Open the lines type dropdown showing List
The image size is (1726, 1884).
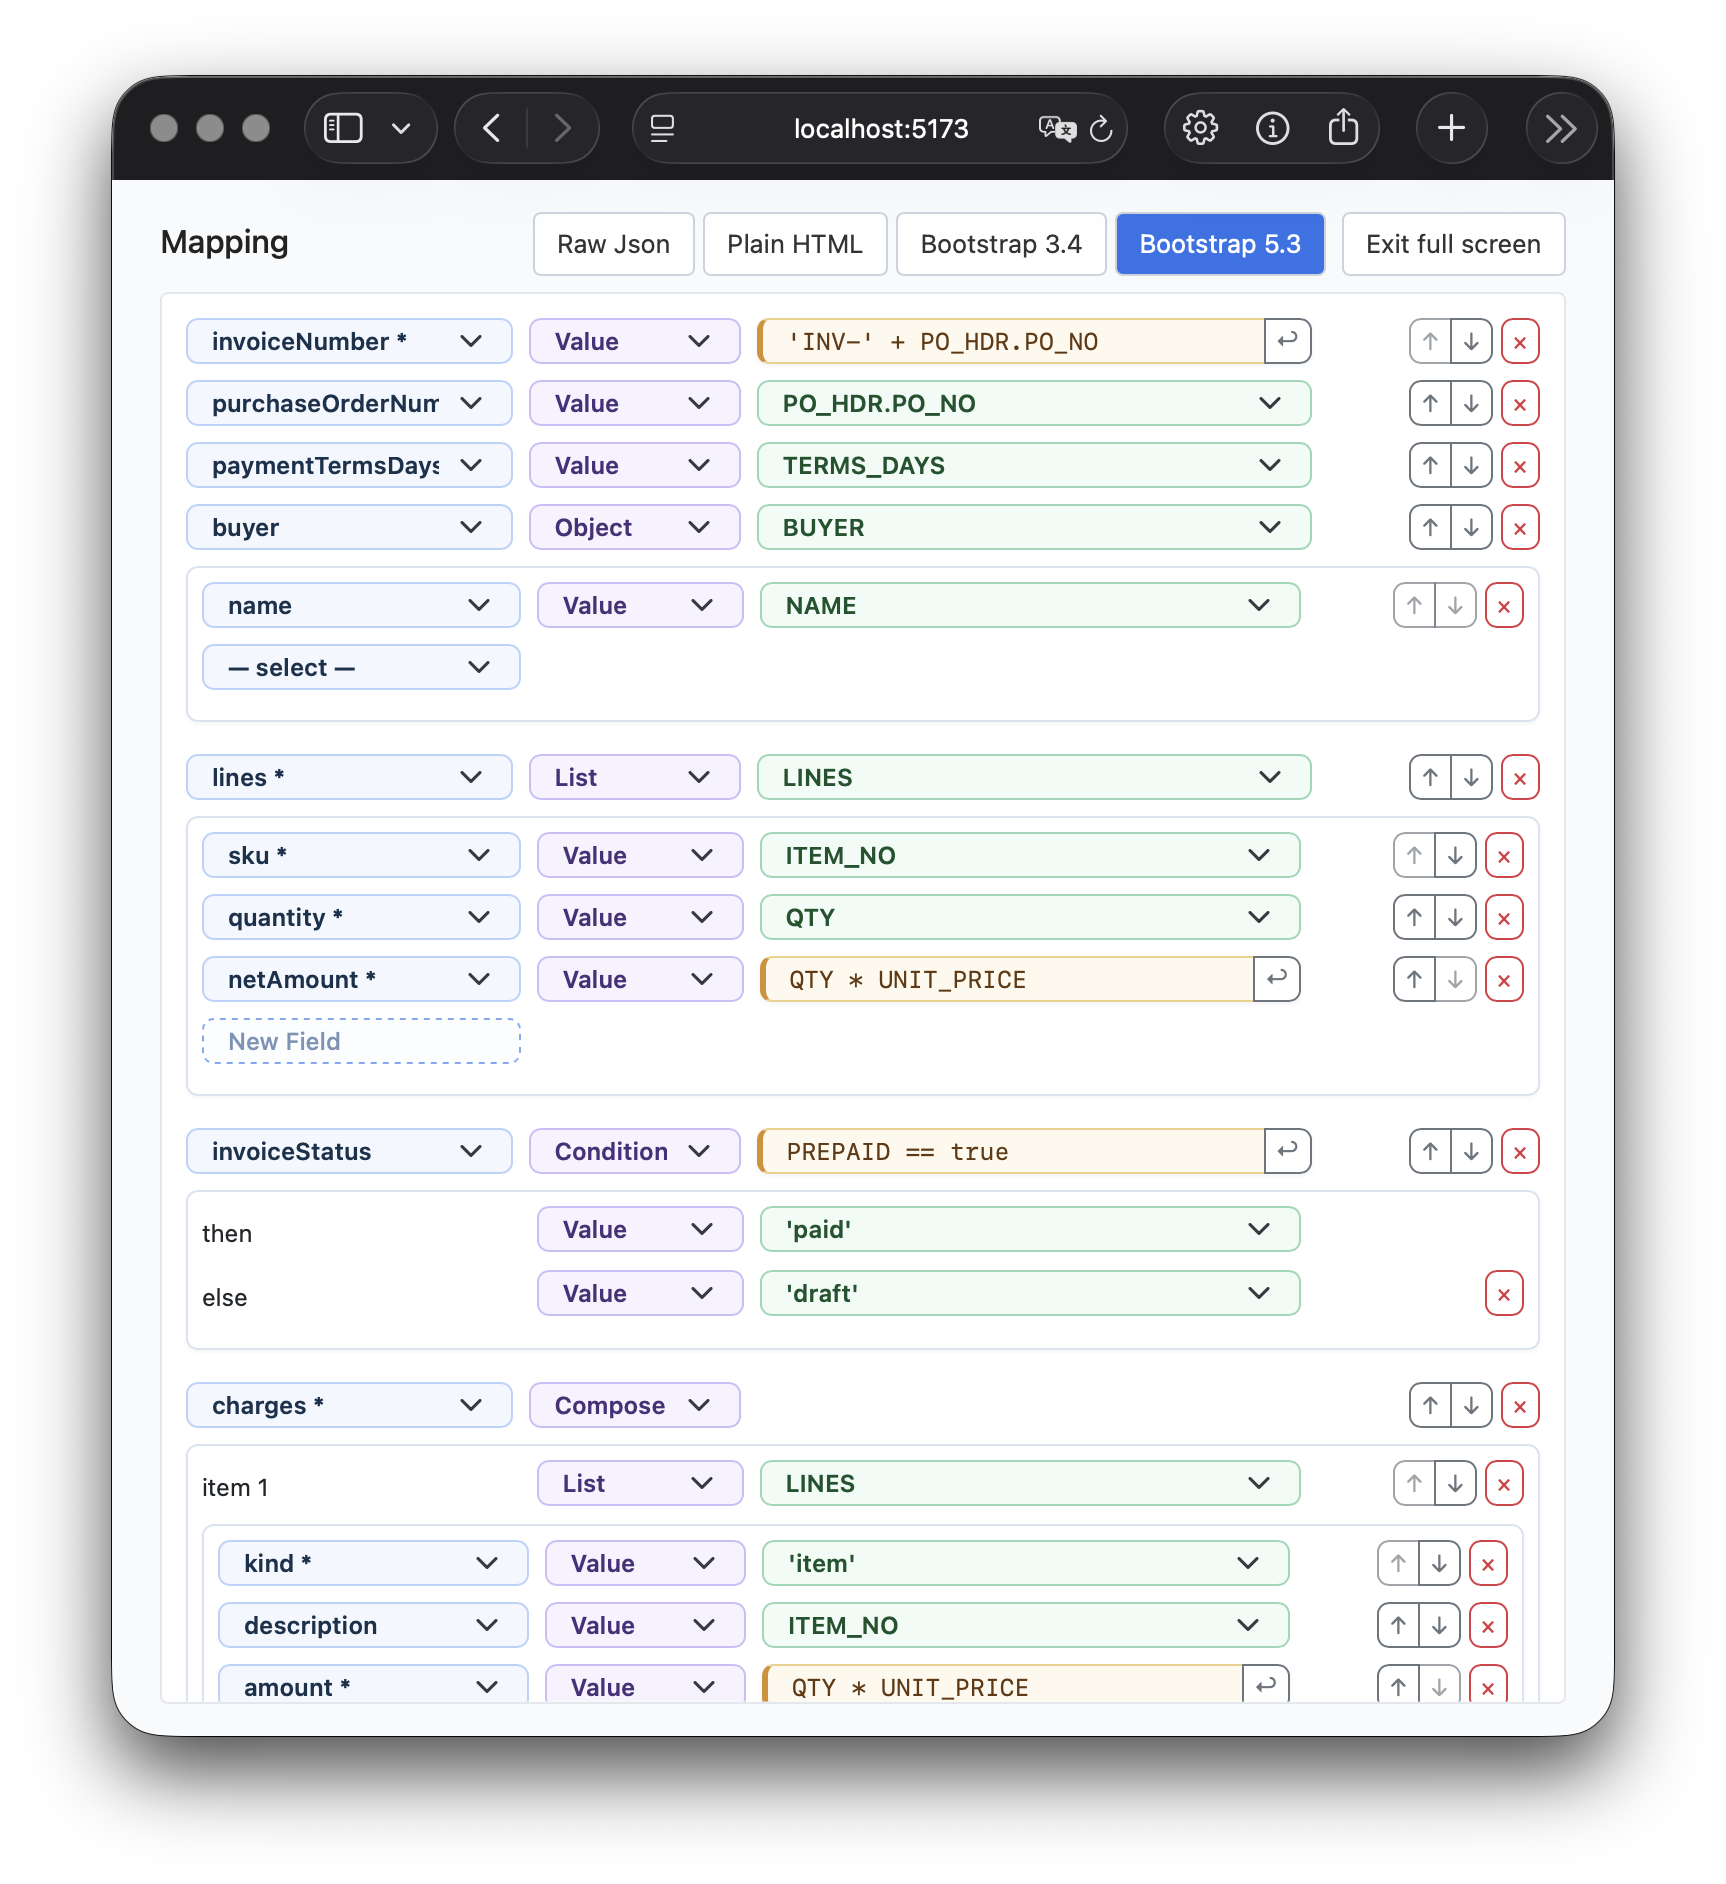tap(634, 778)
